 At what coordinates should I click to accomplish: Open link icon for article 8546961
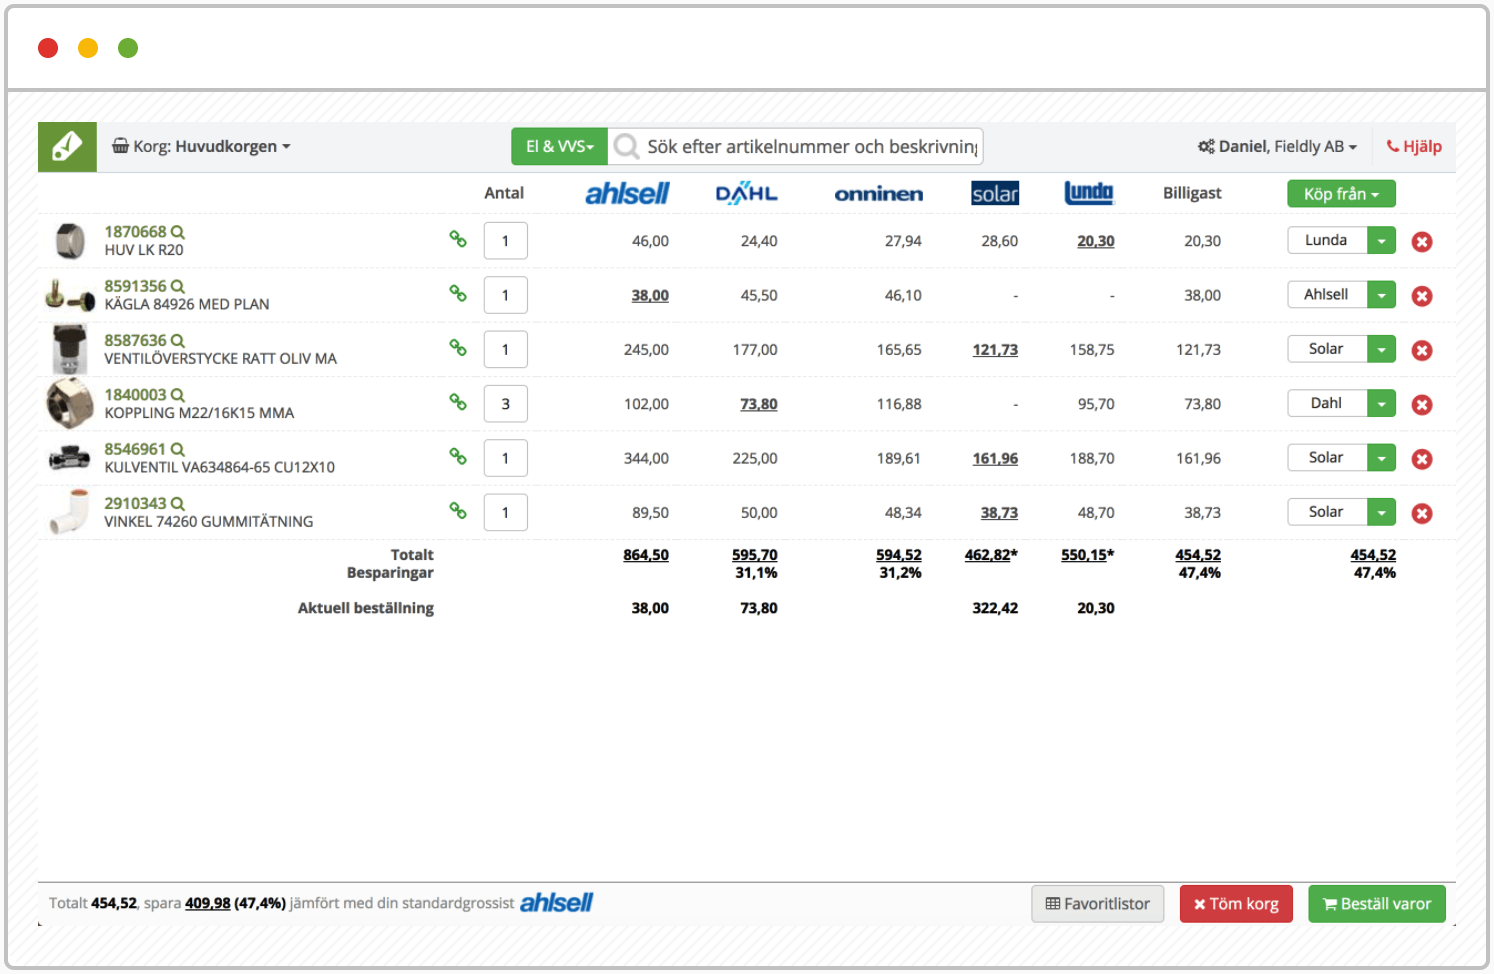458,456
